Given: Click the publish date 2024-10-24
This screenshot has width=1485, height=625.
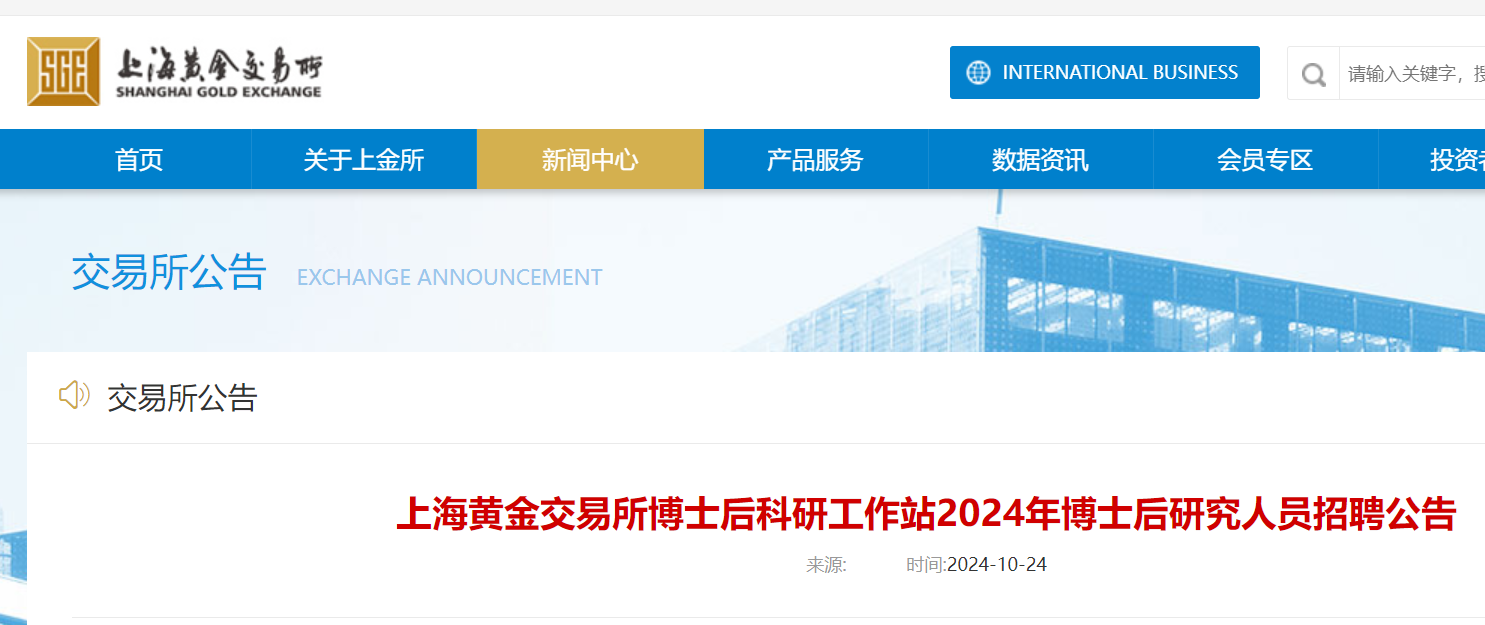Looking at the screenshot, I should 997,565.
